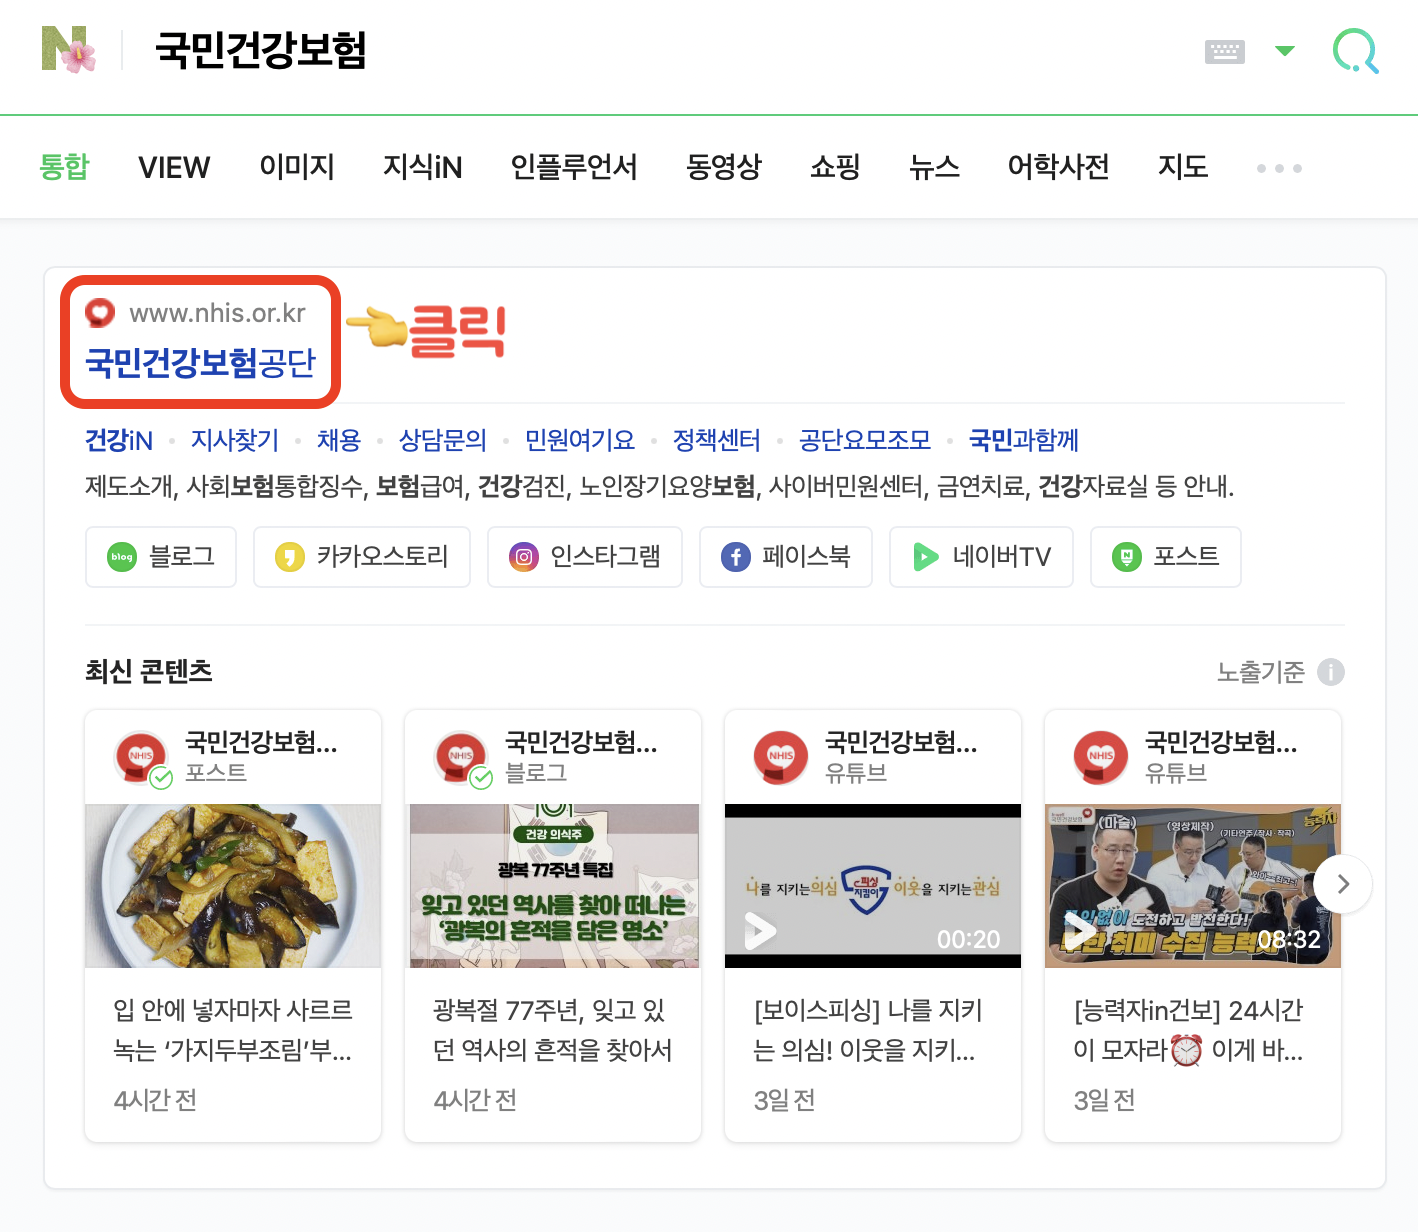
Task: Expand more tabs with the ellipsis
Action: click(x=1279, y=168)
